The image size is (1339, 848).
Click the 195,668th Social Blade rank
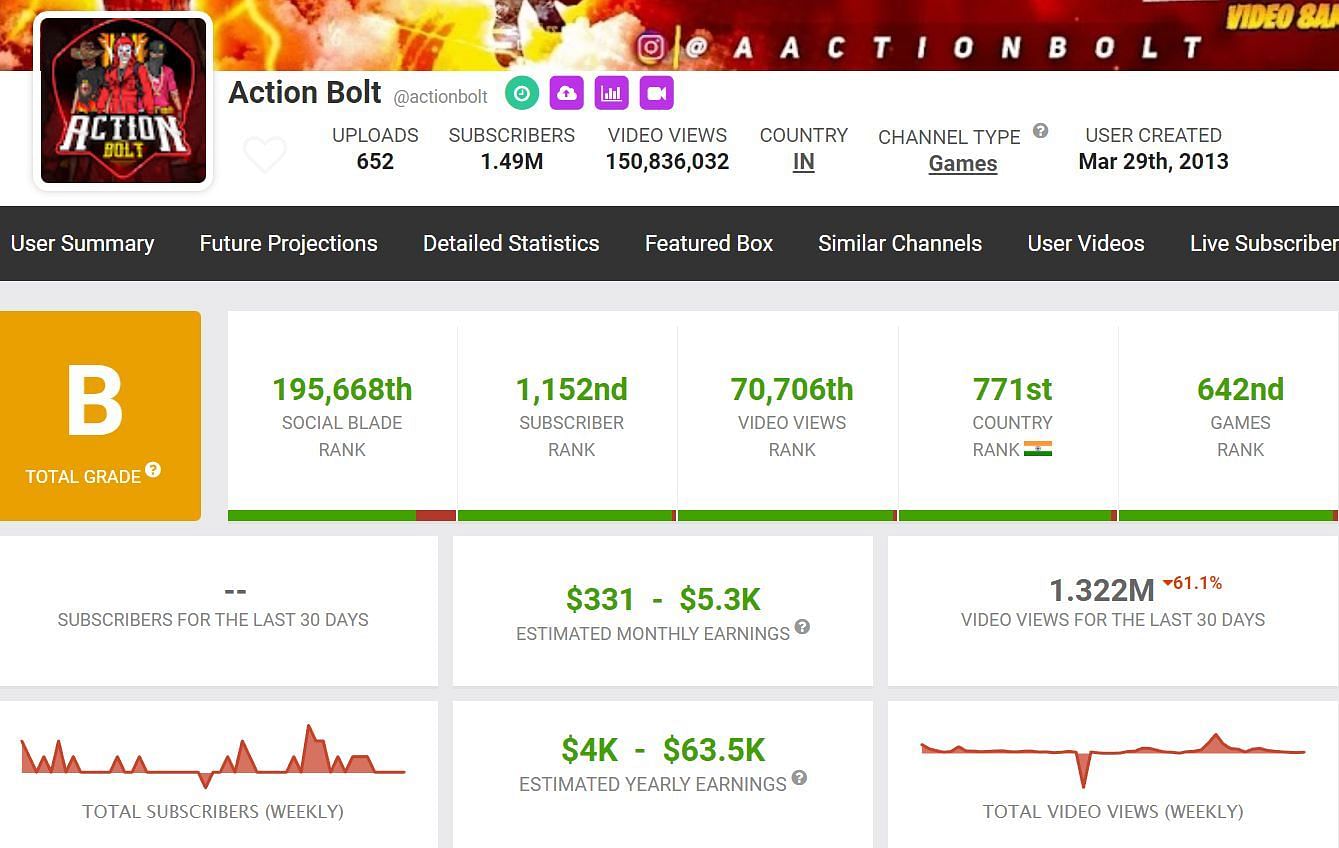[342, 389]
